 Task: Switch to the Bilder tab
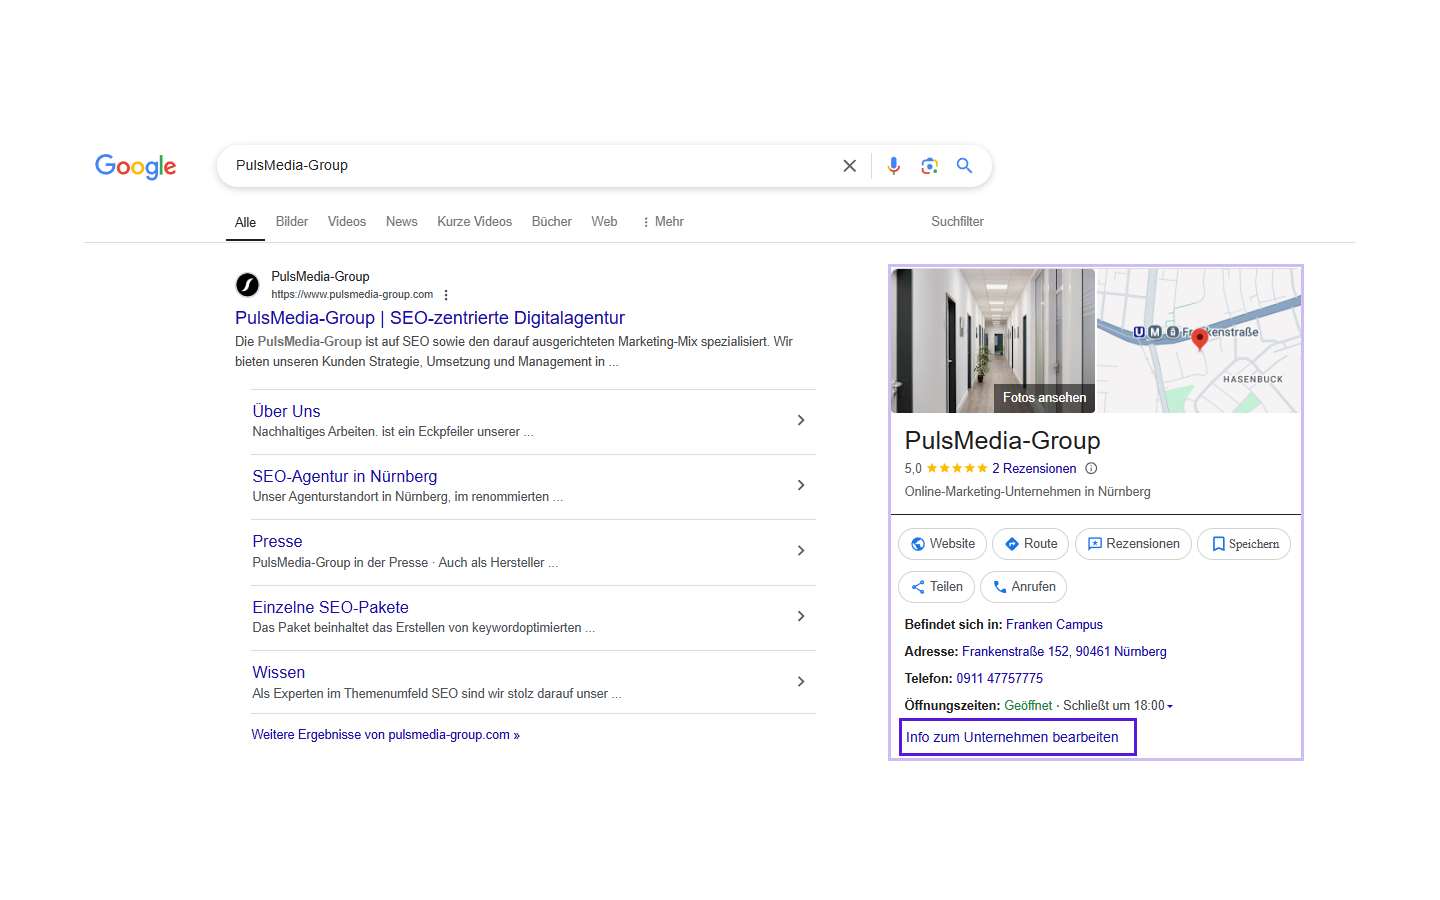292,222
